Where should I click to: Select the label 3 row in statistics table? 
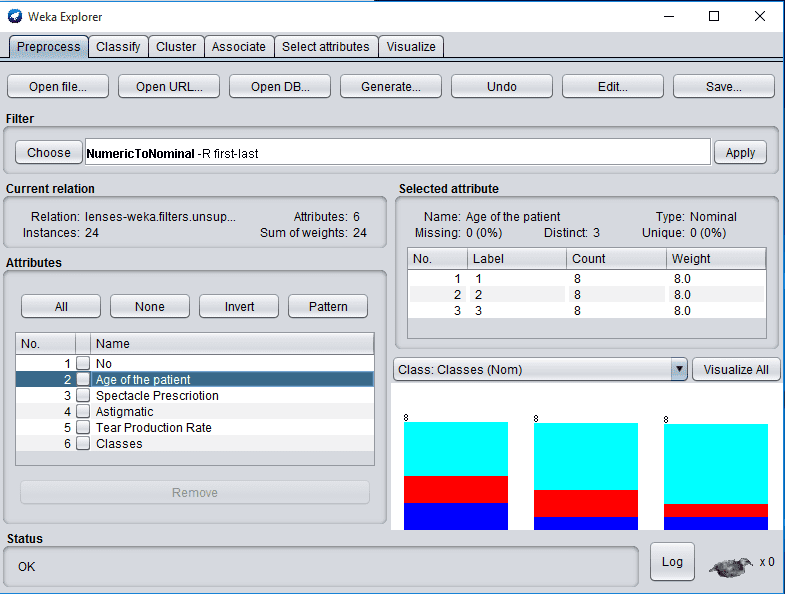pos(587,311)
